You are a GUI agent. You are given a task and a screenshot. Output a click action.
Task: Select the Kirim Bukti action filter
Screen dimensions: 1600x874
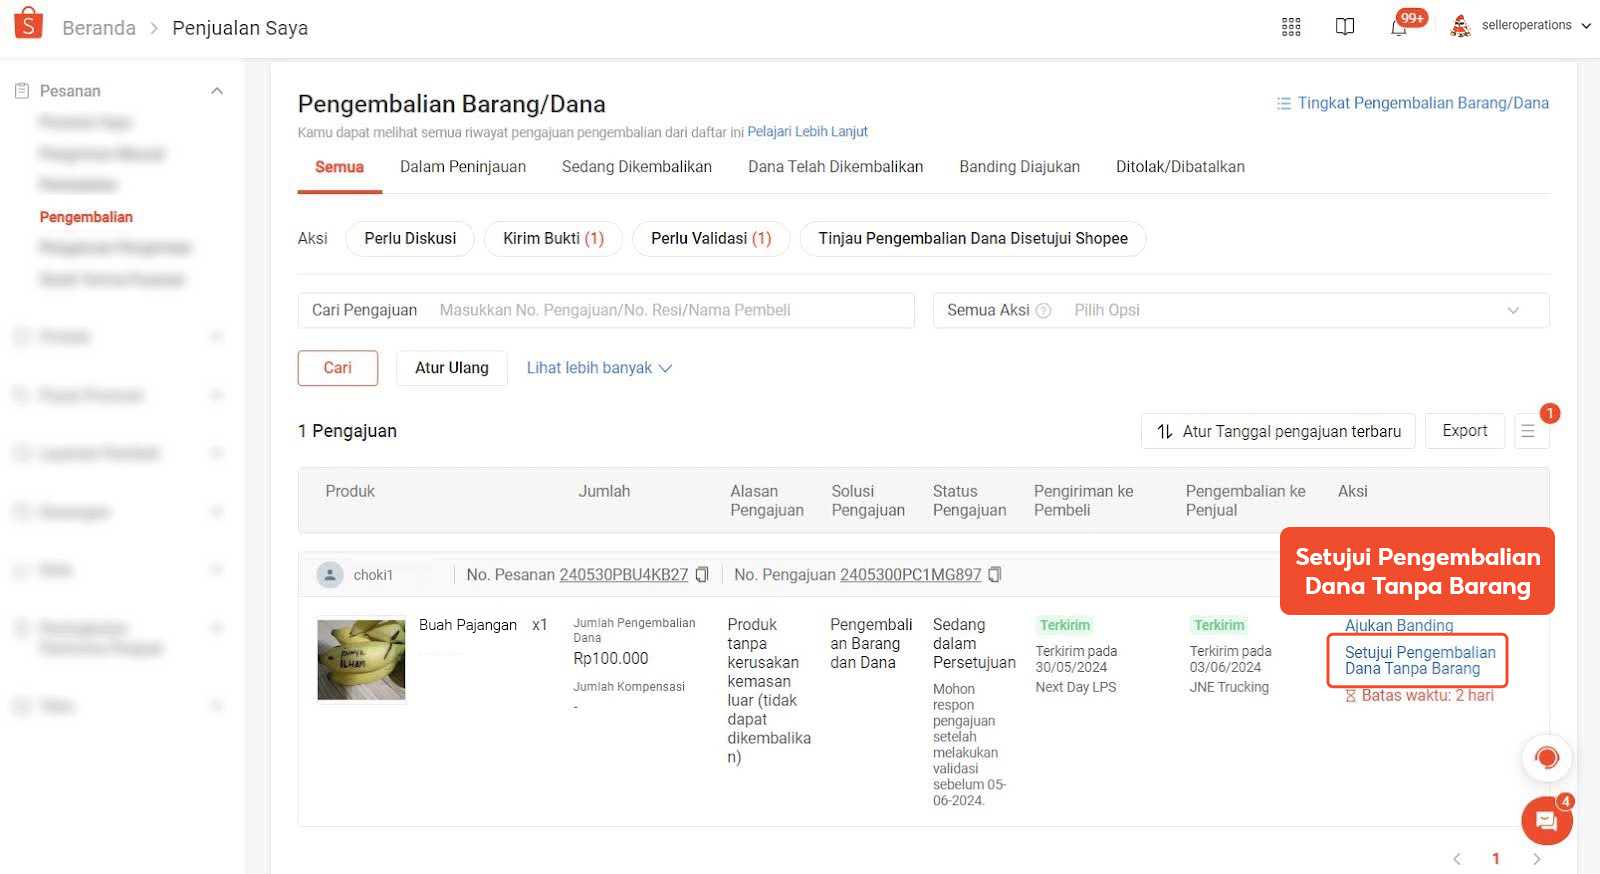click(553, 239)
